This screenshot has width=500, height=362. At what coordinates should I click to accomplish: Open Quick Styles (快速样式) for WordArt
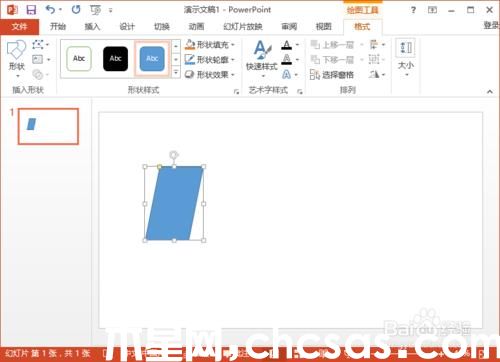coord(262,59)
